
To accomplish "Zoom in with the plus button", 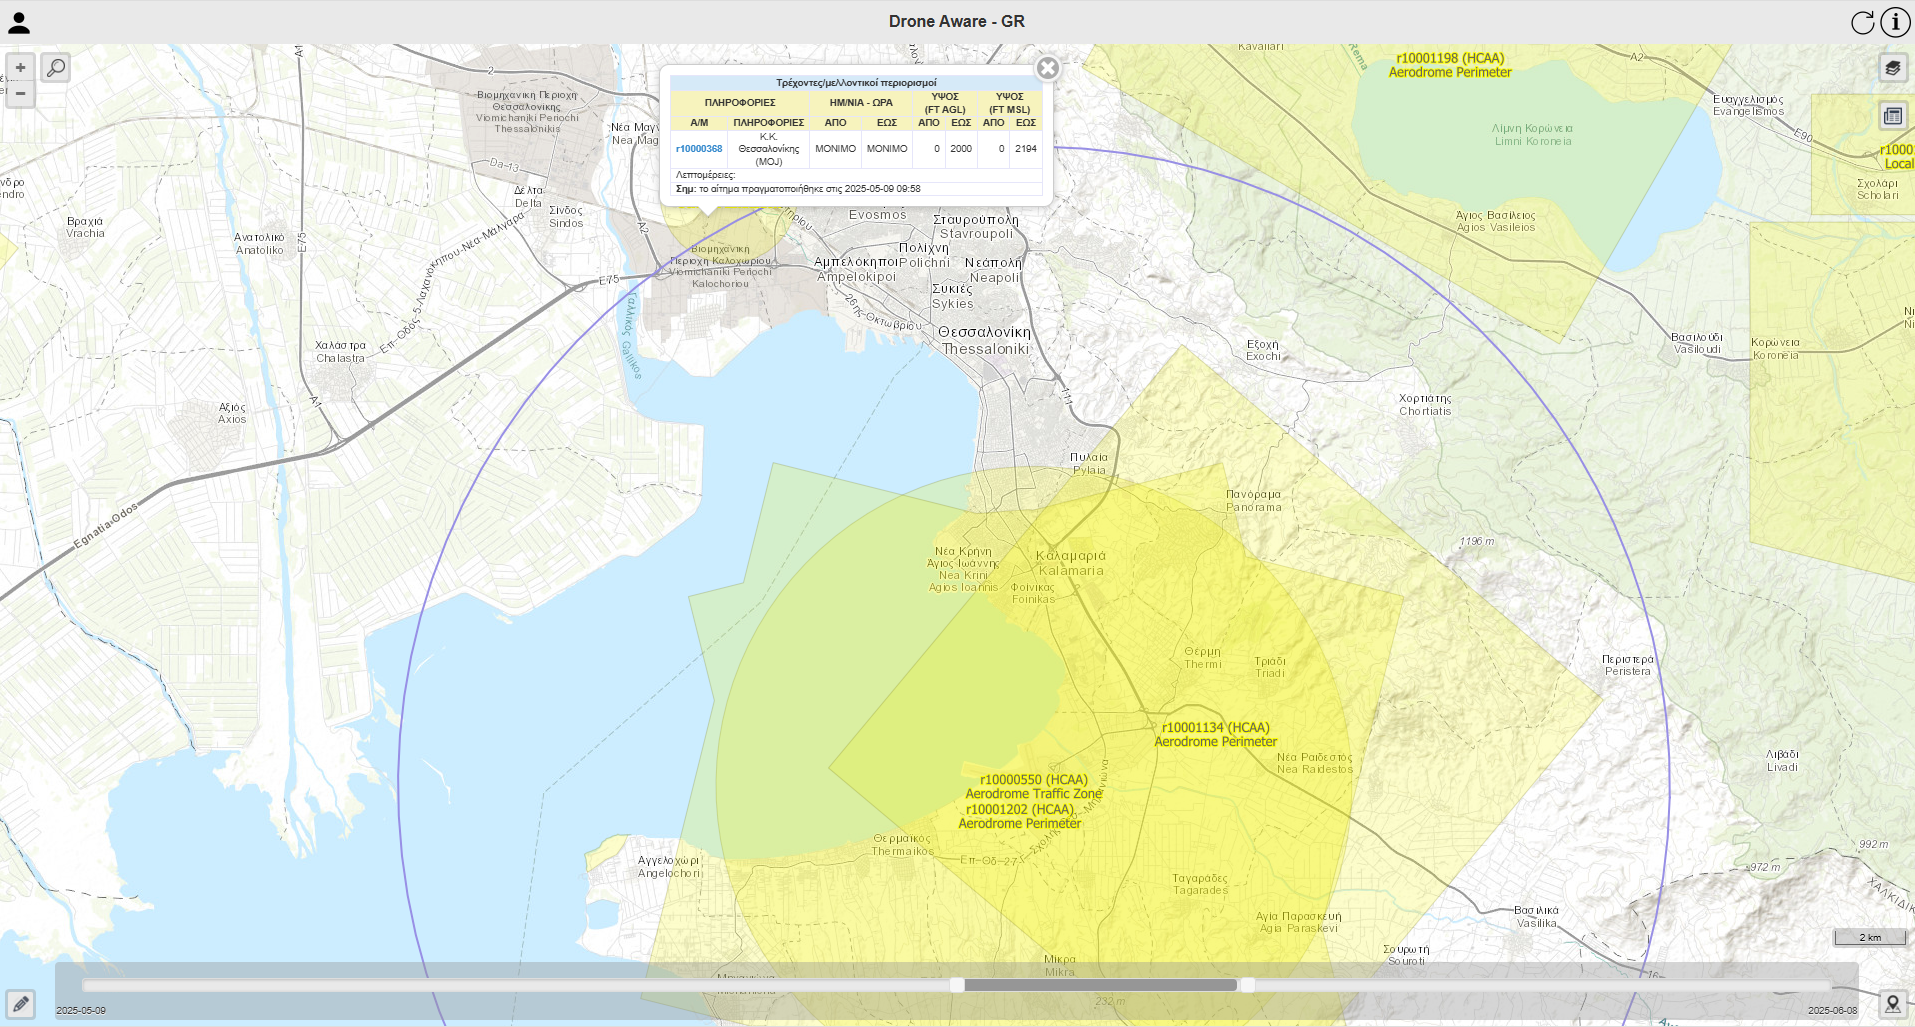I will click(20, 68).
